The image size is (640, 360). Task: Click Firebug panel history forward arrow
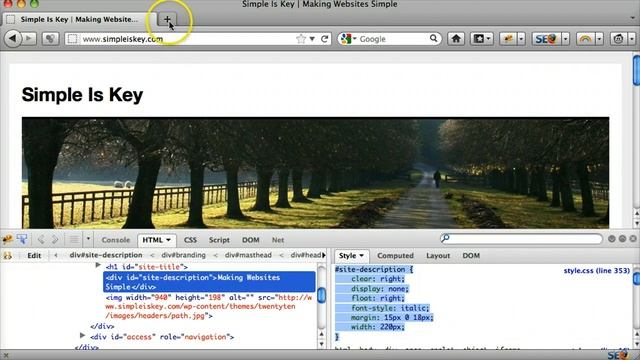click(56, 240)
